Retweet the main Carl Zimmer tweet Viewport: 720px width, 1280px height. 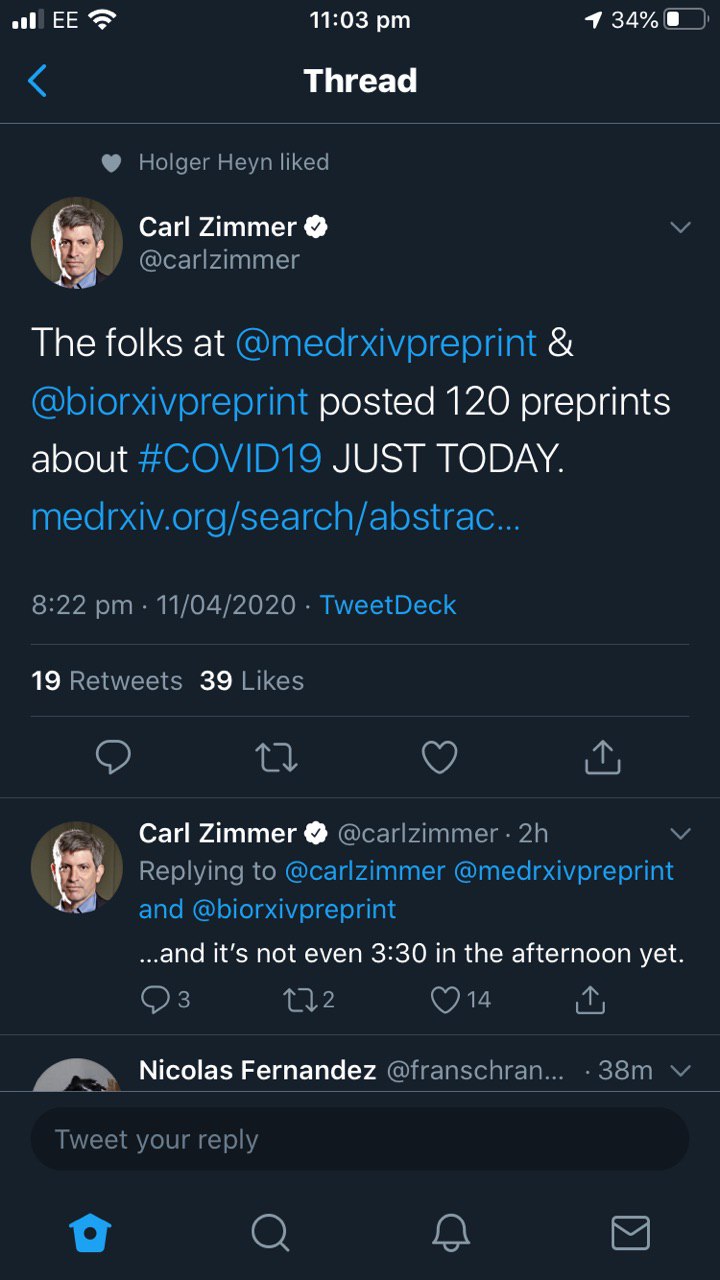click(x=276, y=757)
